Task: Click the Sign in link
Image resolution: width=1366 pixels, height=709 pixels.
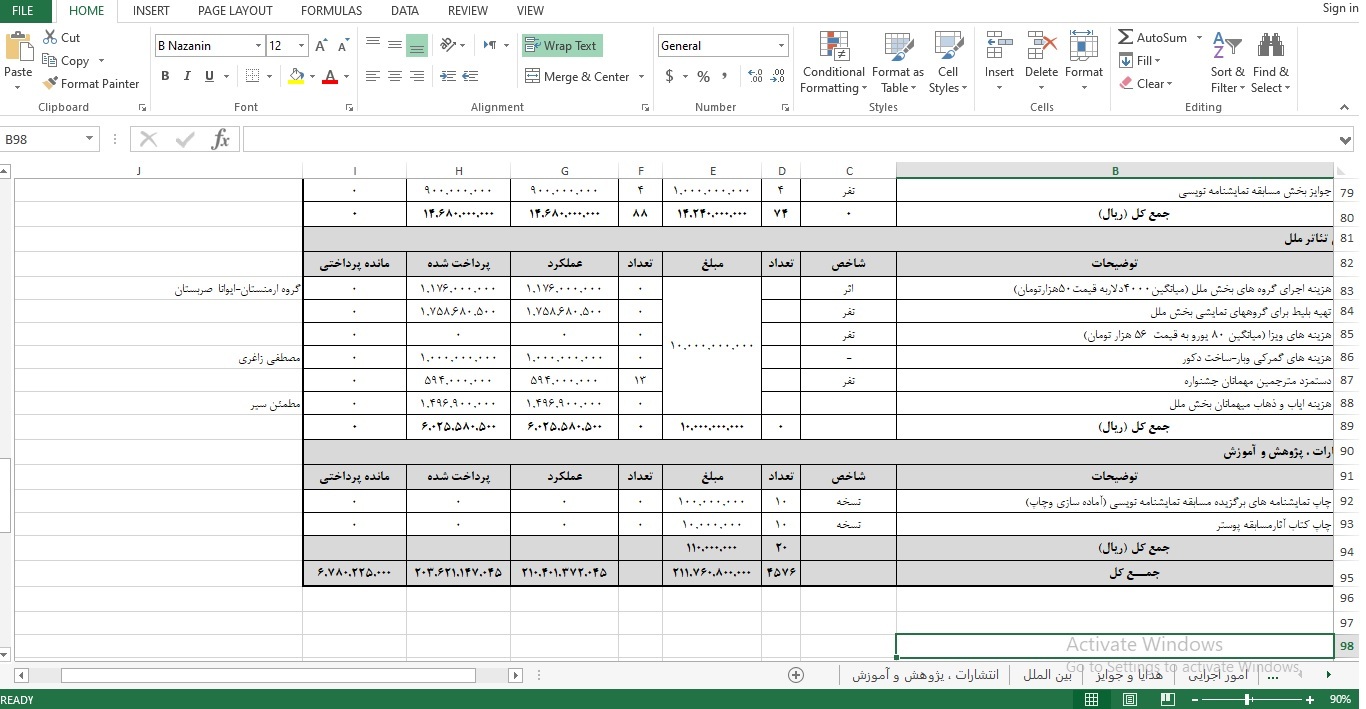Action: point(1340,8)
